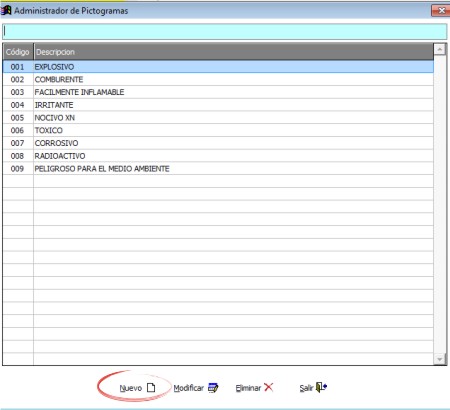Sort by the Descripcion column header
The image size is (450, 410).
coord(233,52)
